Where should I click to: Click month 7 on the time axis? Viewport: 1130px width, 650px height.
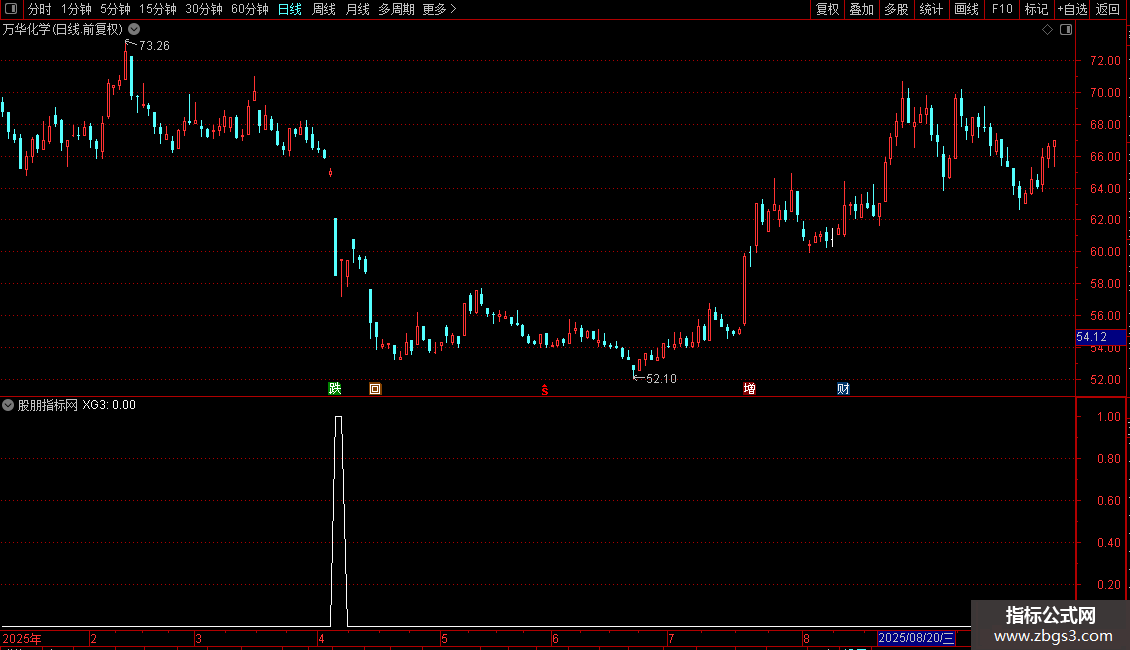pyautogui.click(x=671, y=638)
